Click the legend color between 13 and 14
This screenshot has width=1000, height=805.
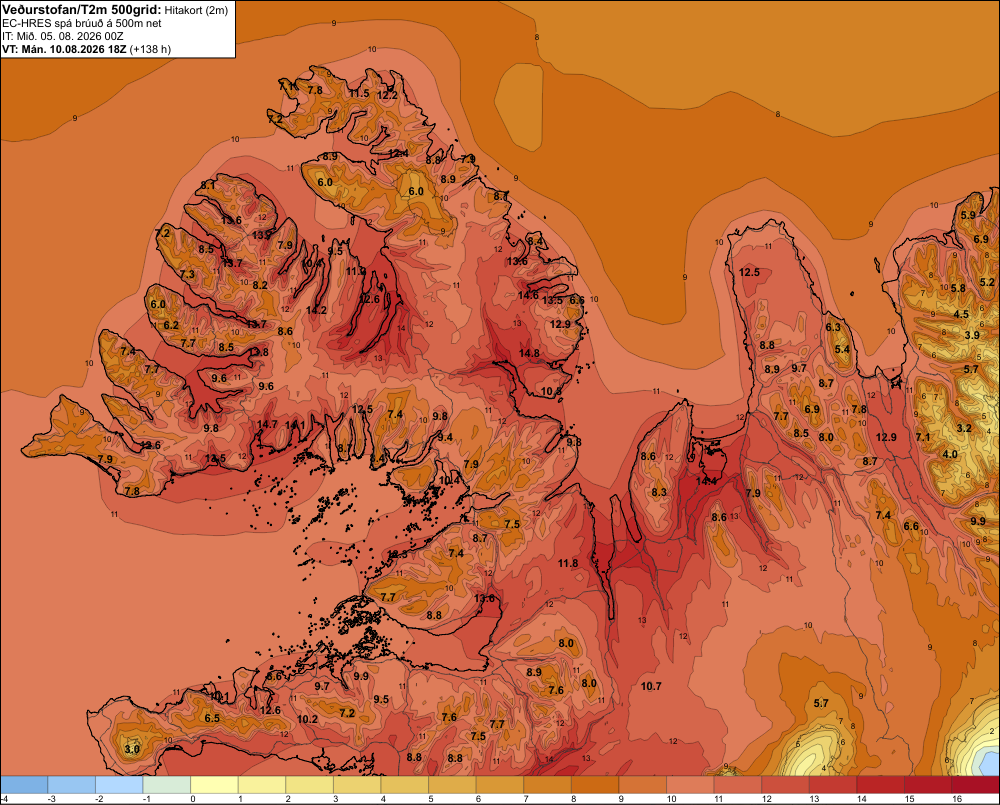832,784
